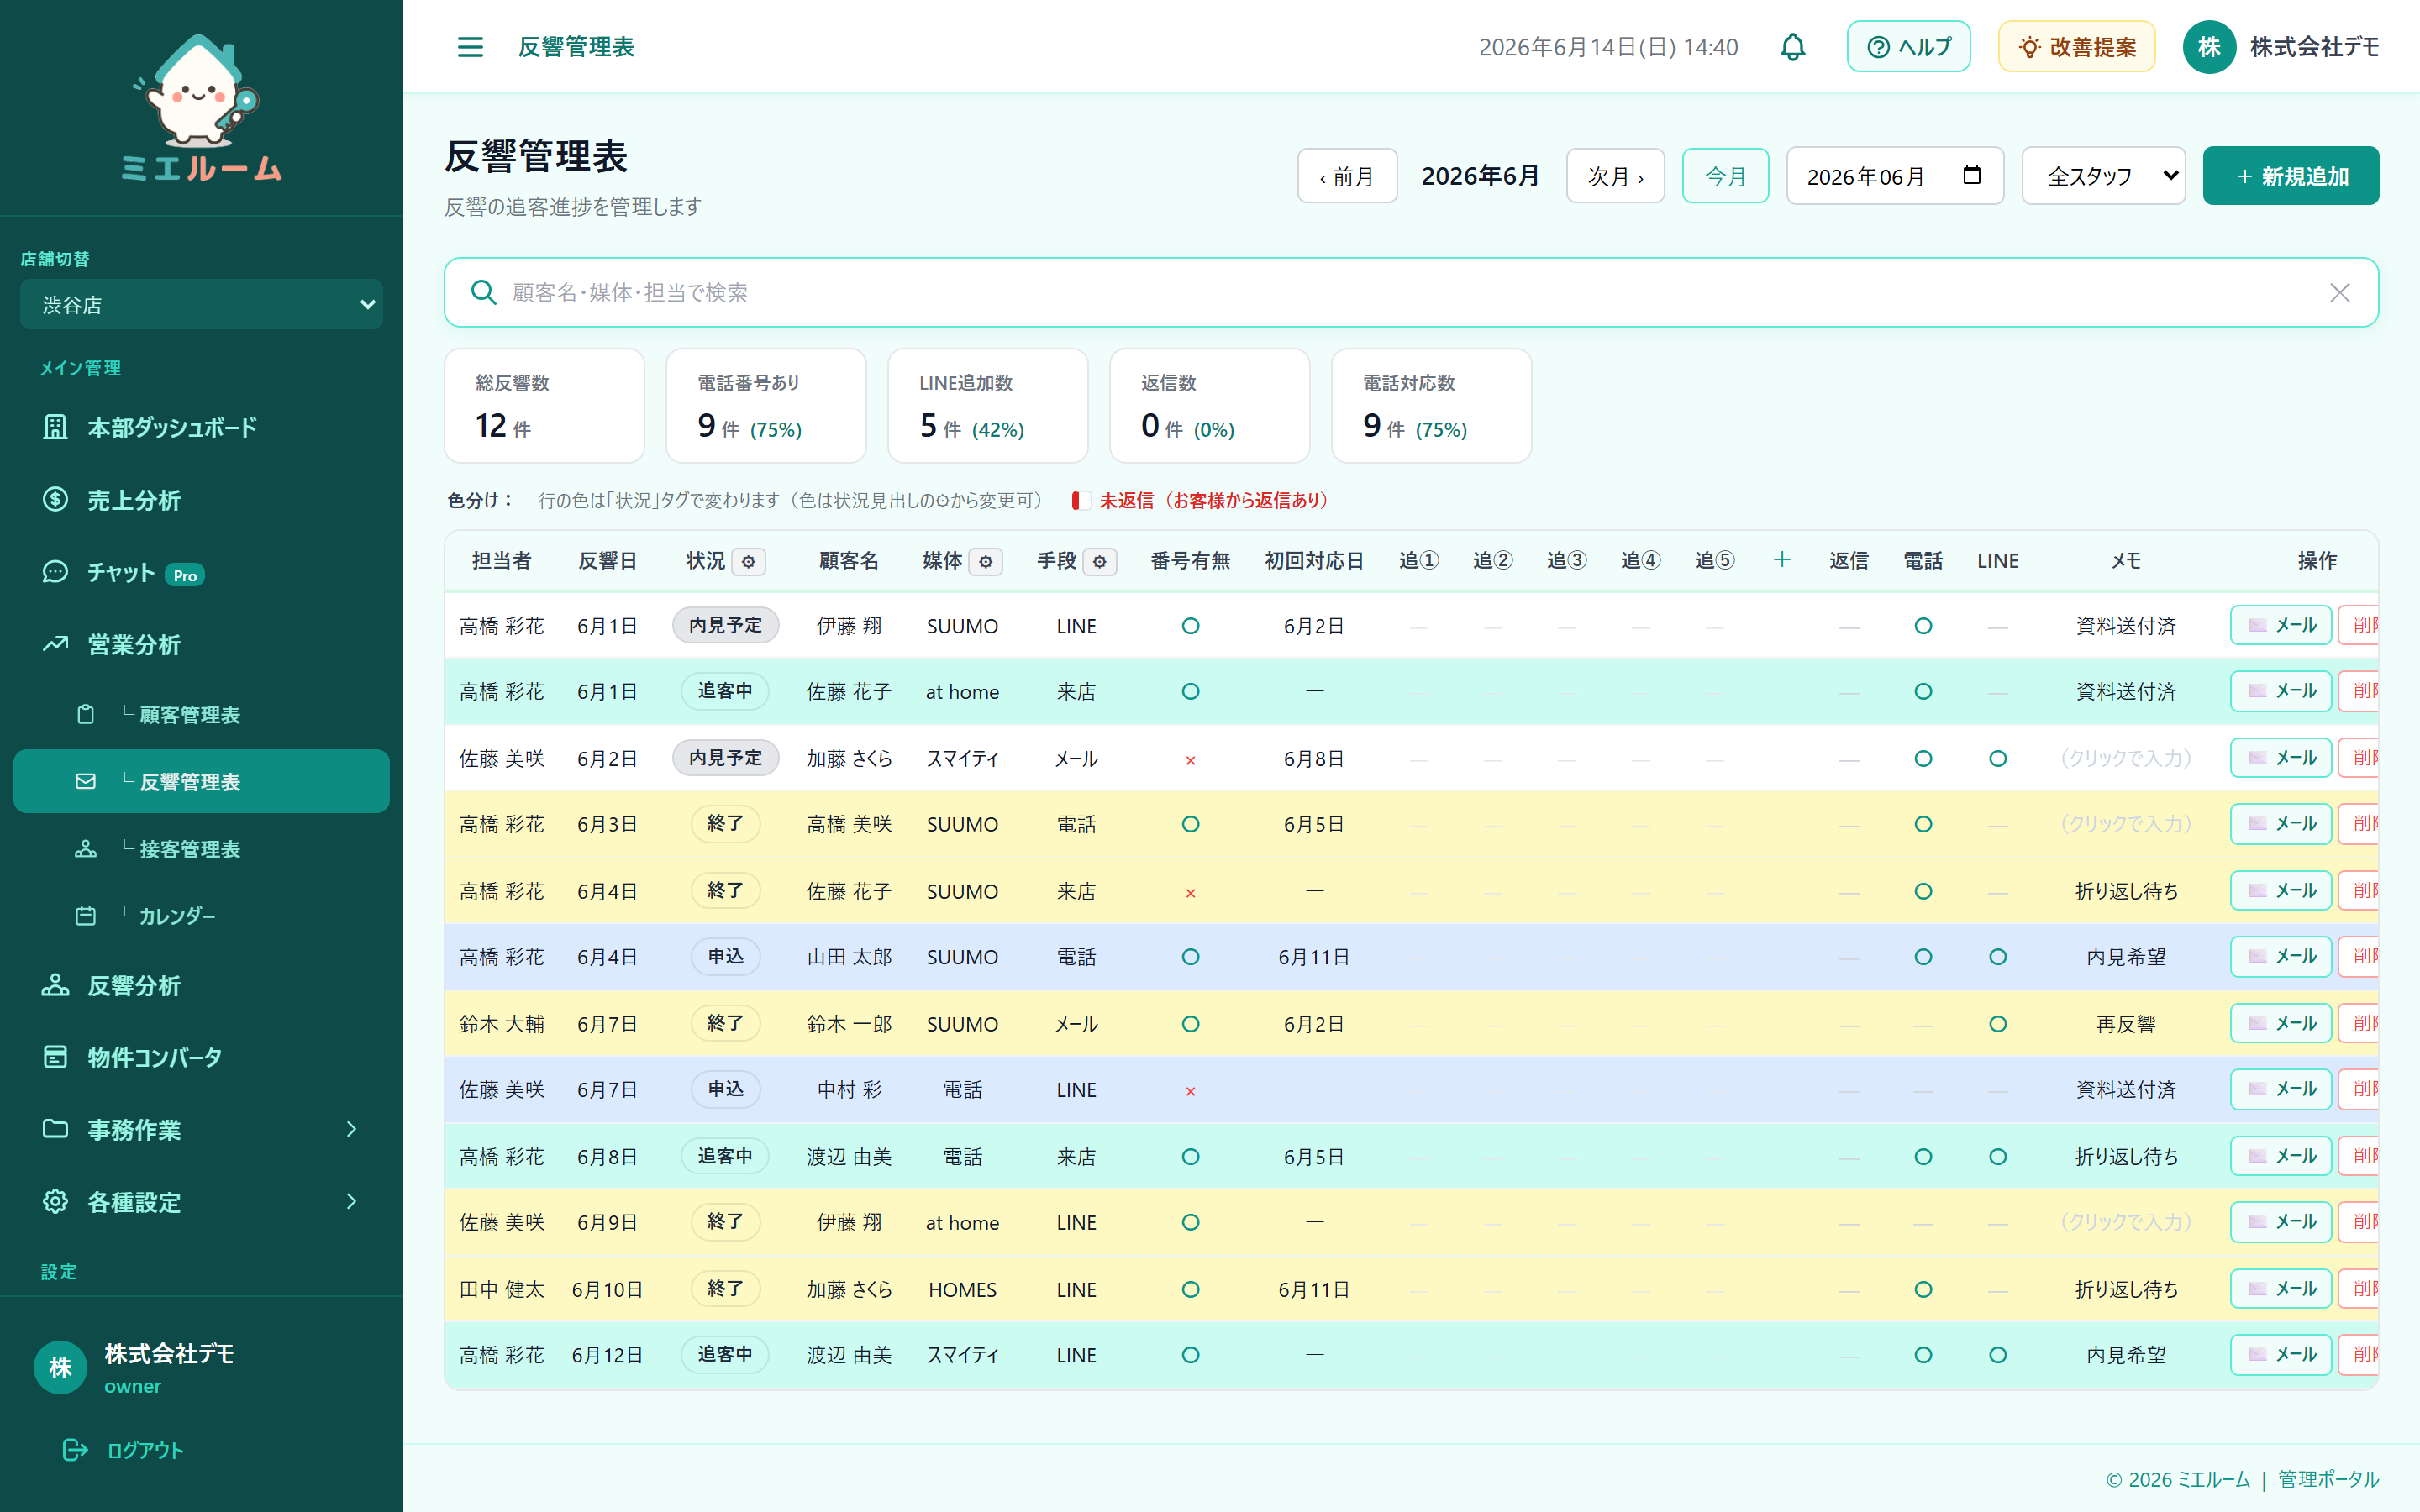Click empty memo placeholder in 加藤 さくら 6月2日 row
The height and width of the screenshot is (1512, 2420).
pyautogui.click(x=2125, y=758)
